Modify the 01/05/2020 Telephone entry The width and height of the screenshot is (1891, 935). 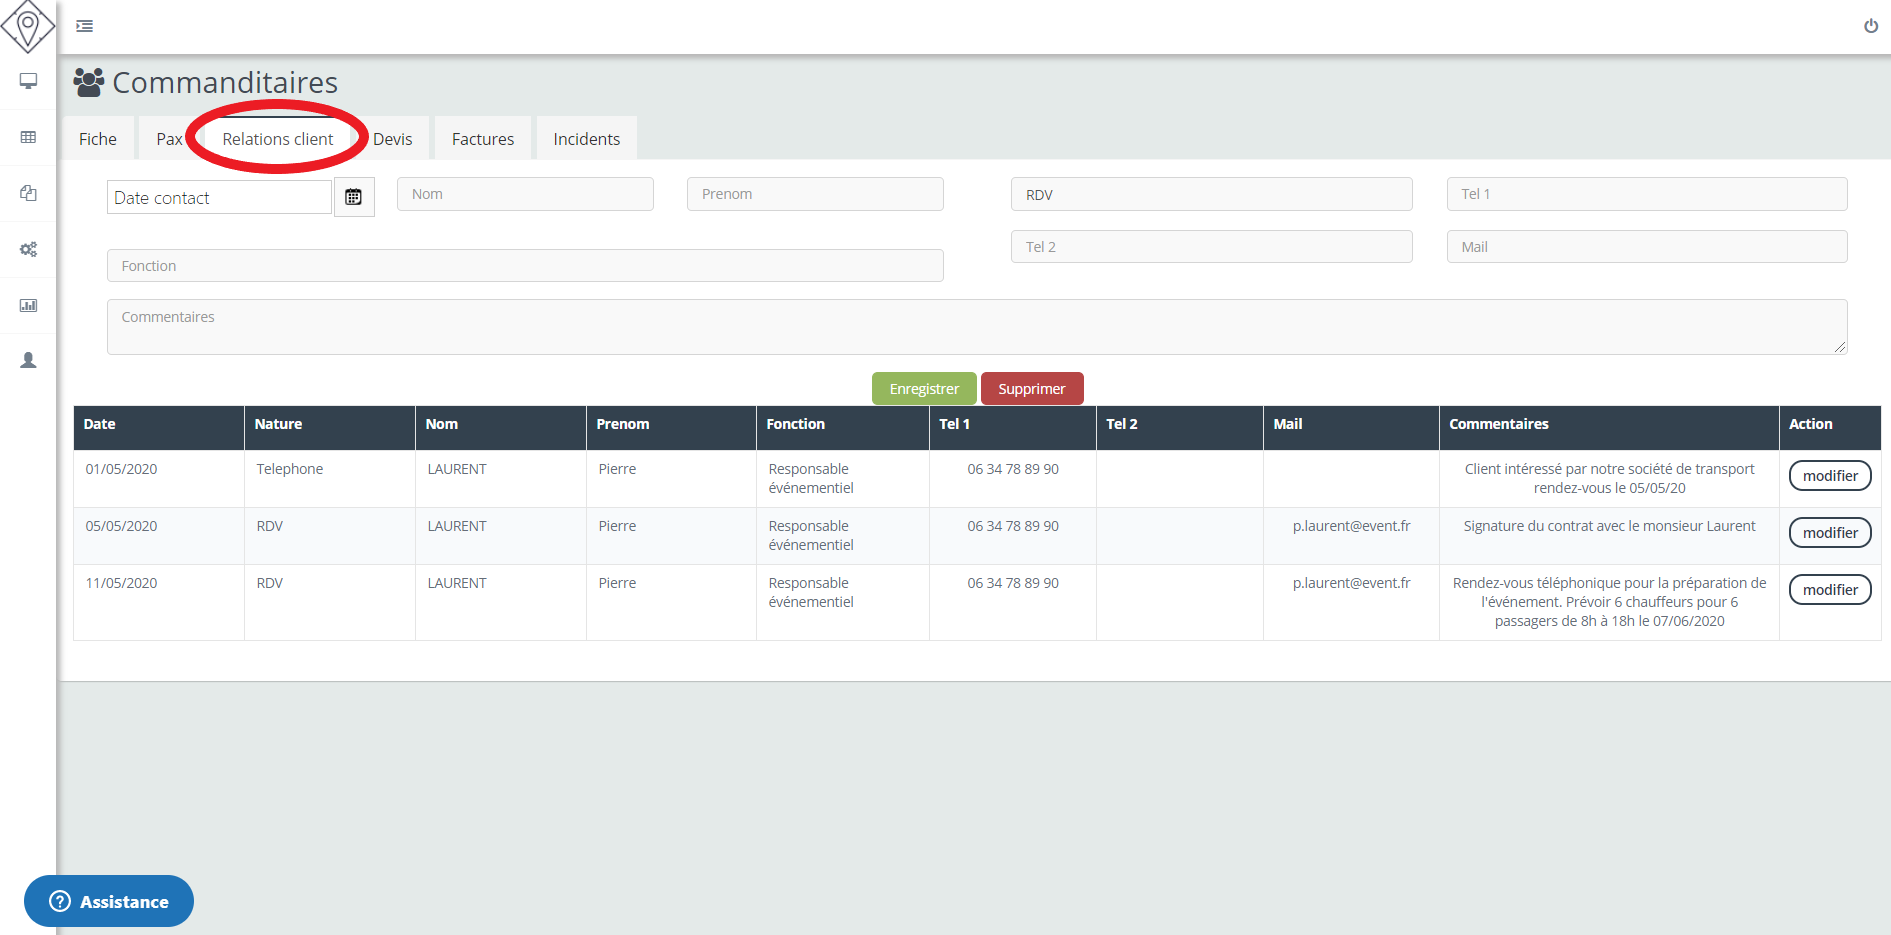click(x=1829, y=476)
